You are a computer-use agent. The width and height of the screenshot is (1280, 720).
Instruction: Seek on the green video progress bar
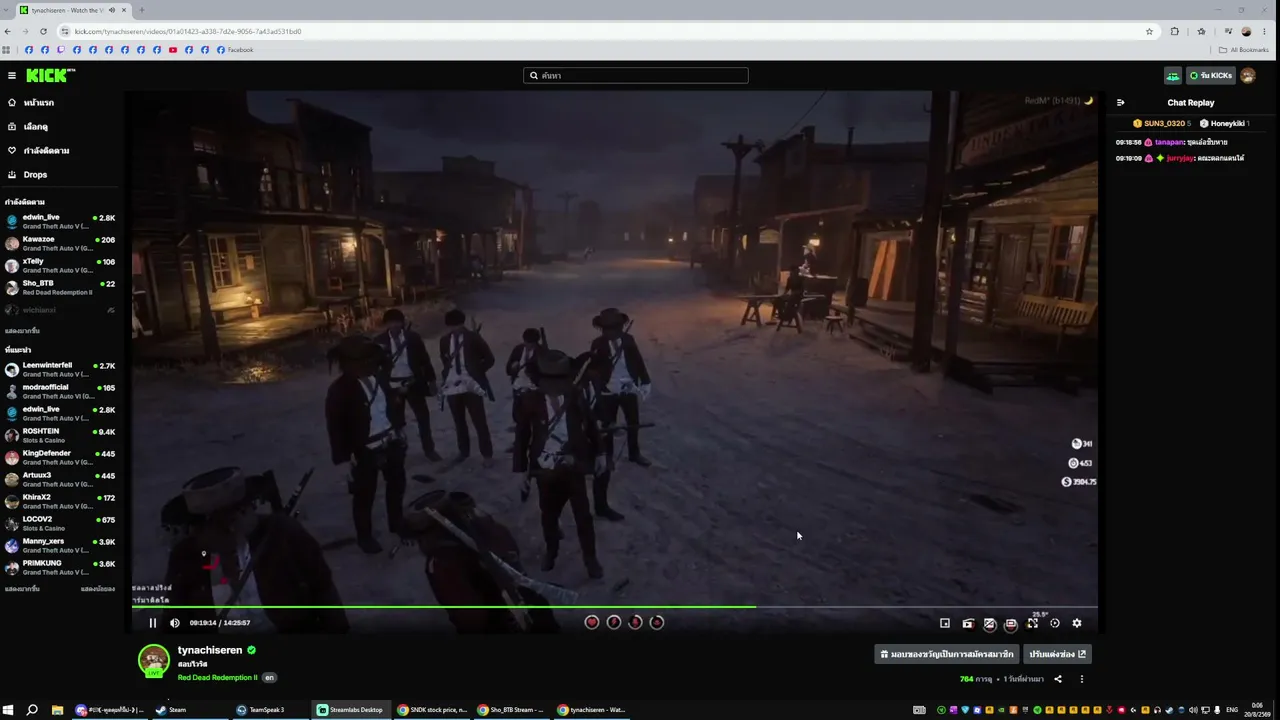click(615, 607)
